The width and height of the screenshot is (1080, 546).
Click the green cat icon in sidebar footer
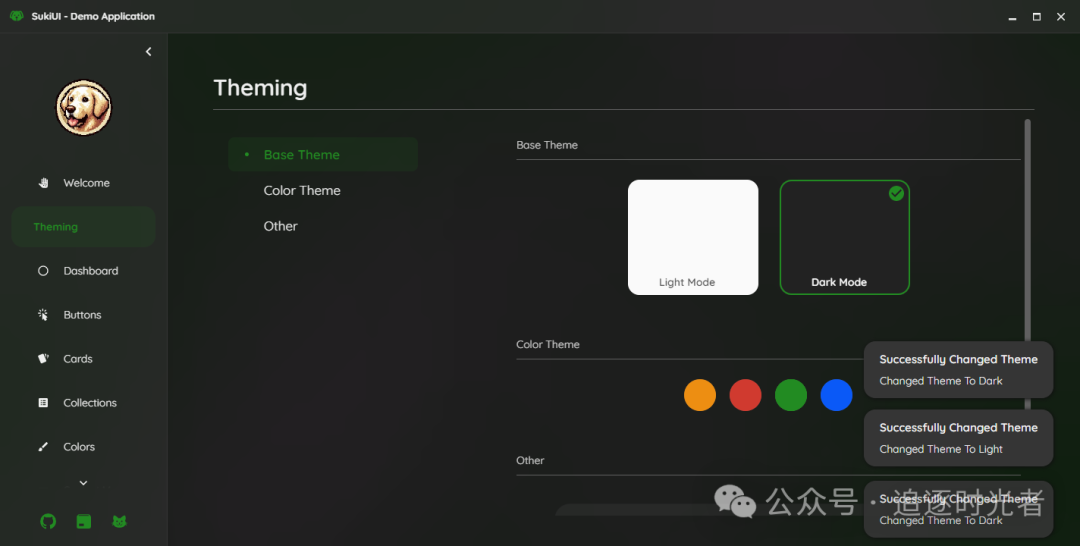[119, 521]
